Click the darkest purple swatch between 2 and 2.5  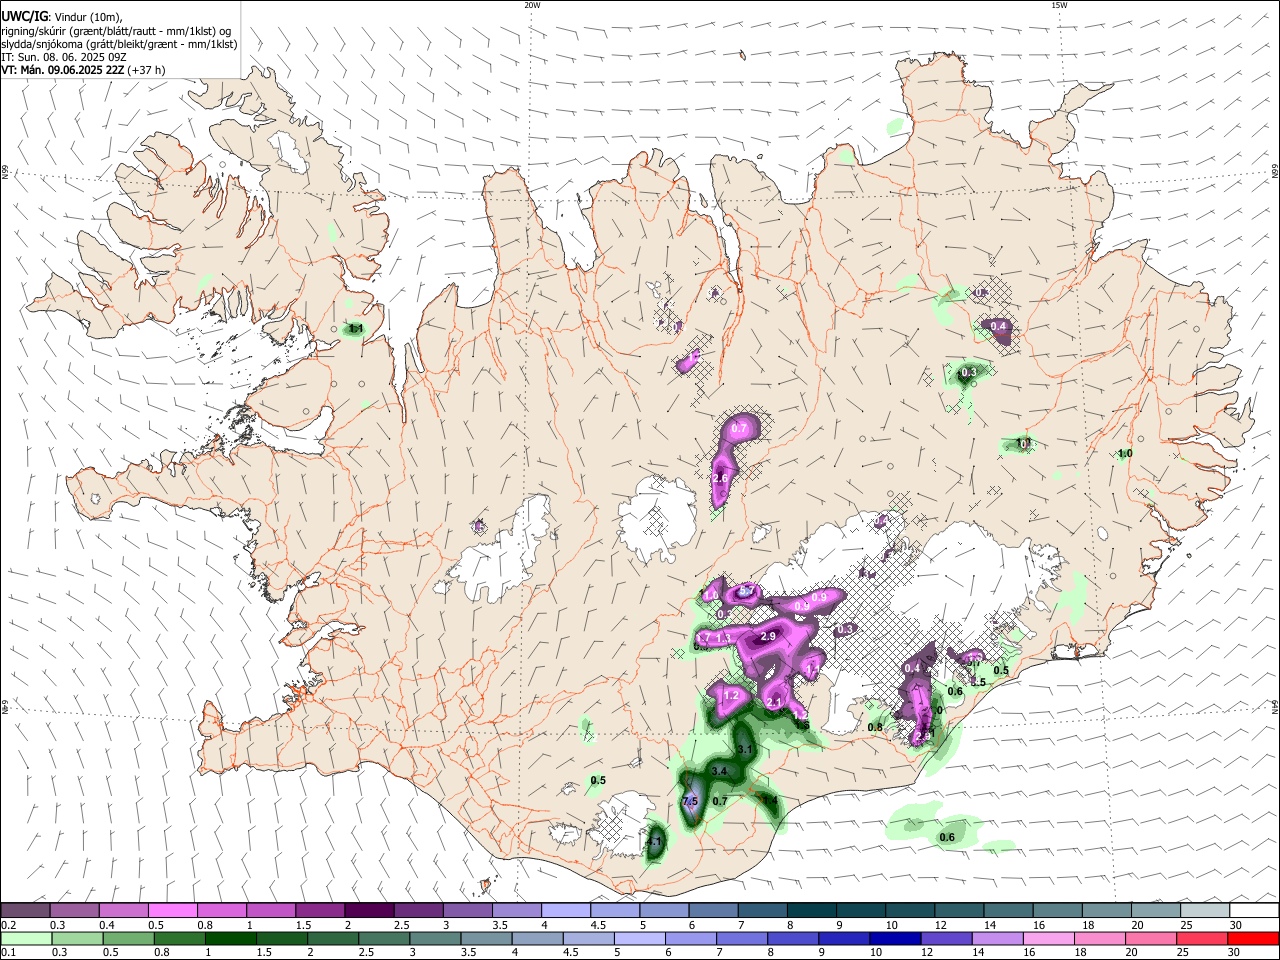coord(368,910)
